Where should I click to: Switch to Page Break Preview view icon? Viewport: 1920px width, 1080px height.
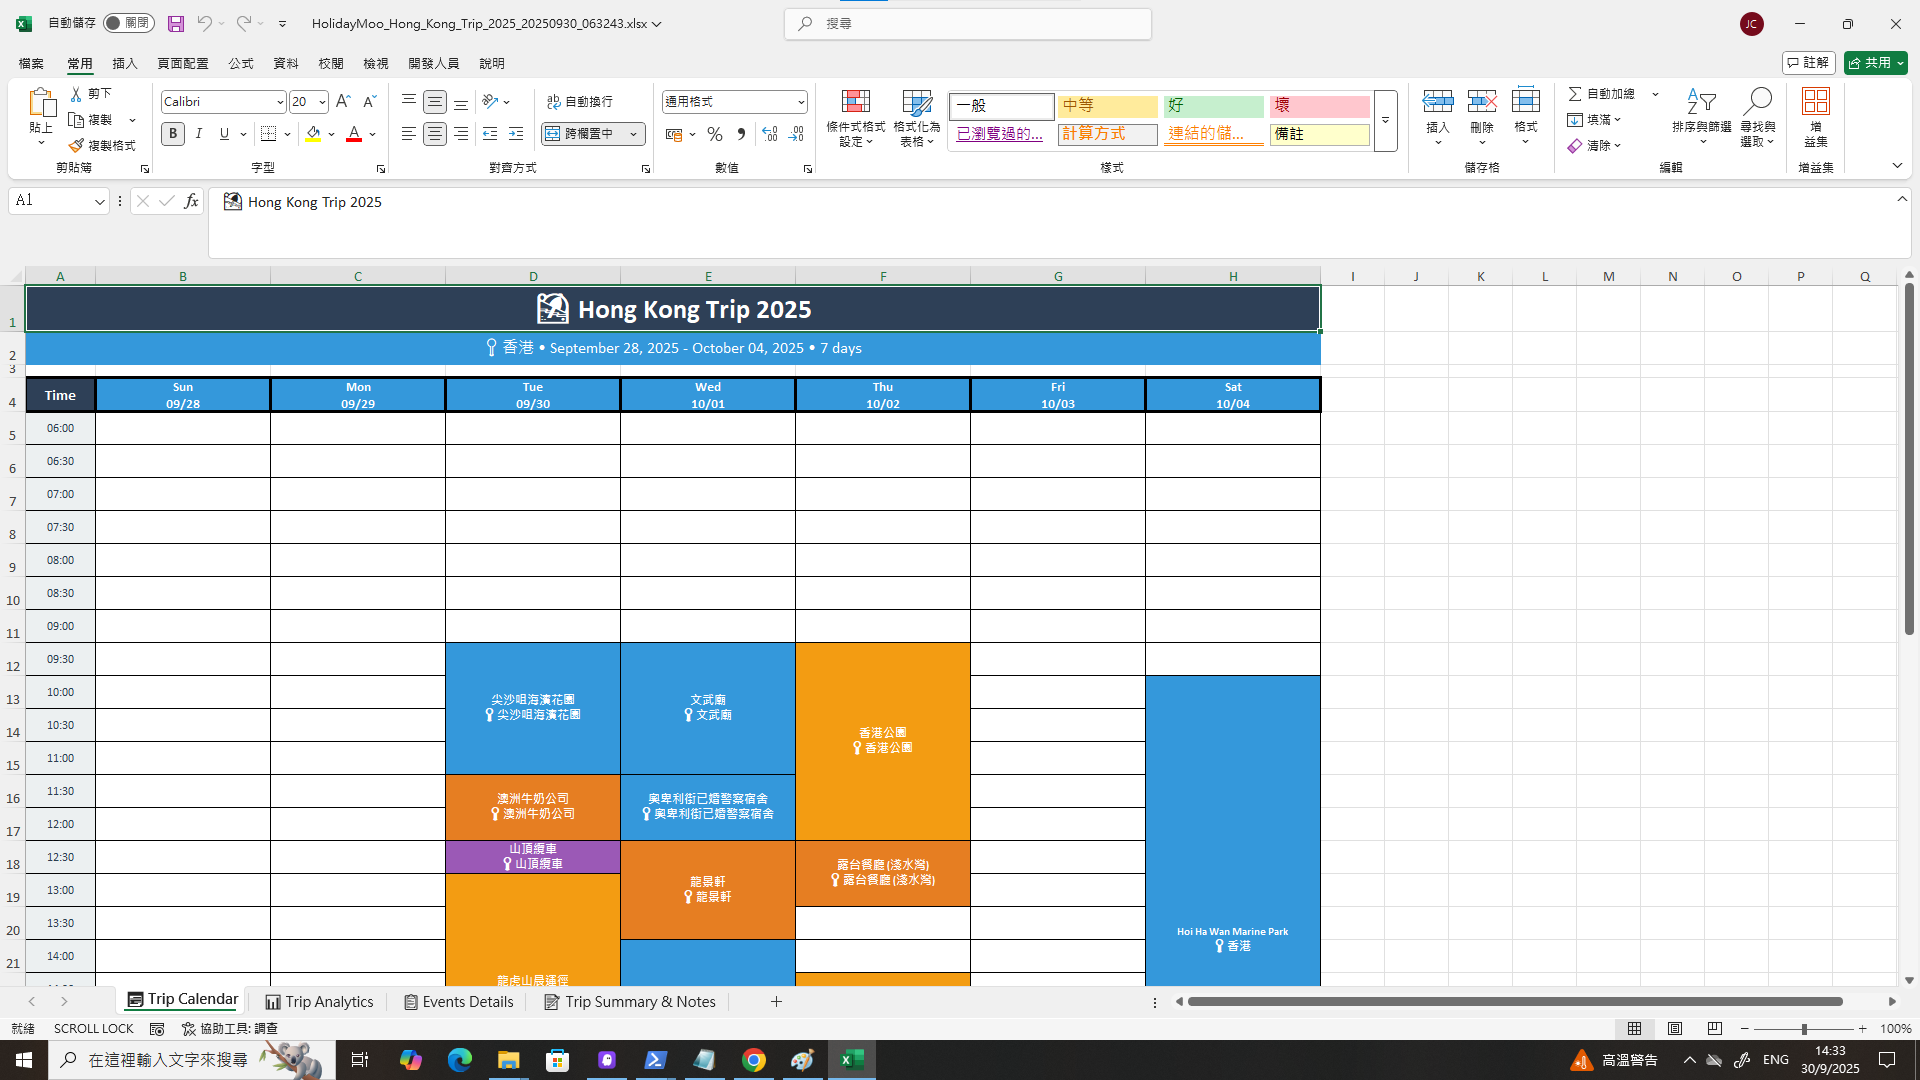pyautogui.click(x=1715, y=1029)
